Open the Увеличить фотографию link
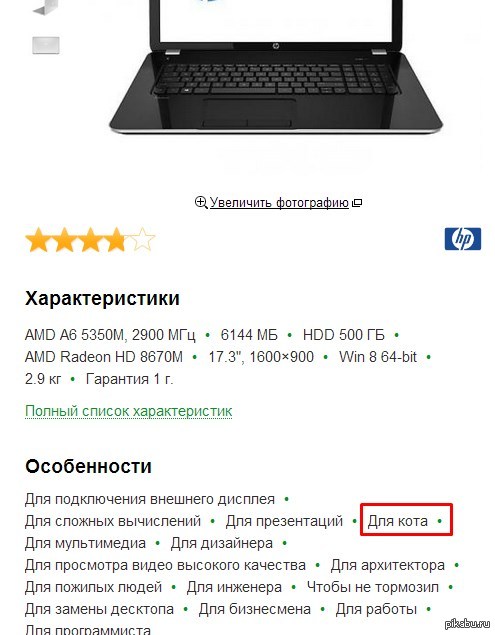495x635 pixels. coord(279,202)
